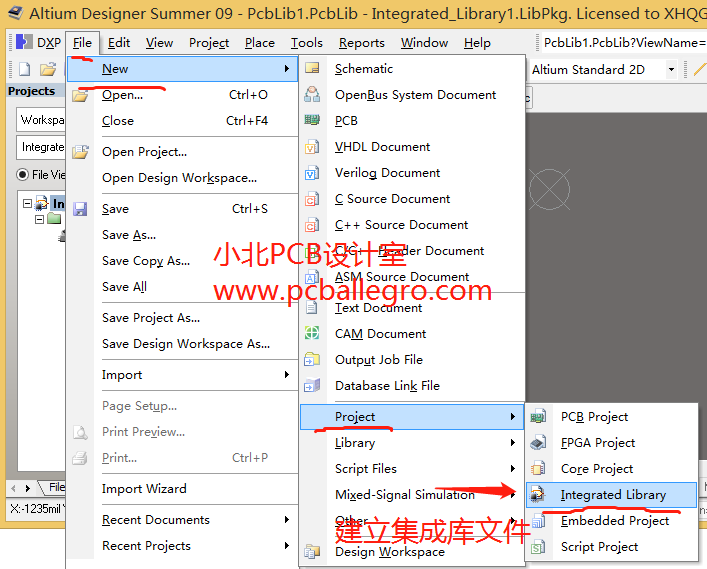Viewport: 707px width, 569px height.
Task: Open the Altium Standard 2D view dropdown
Action: (x=671, y=69)
